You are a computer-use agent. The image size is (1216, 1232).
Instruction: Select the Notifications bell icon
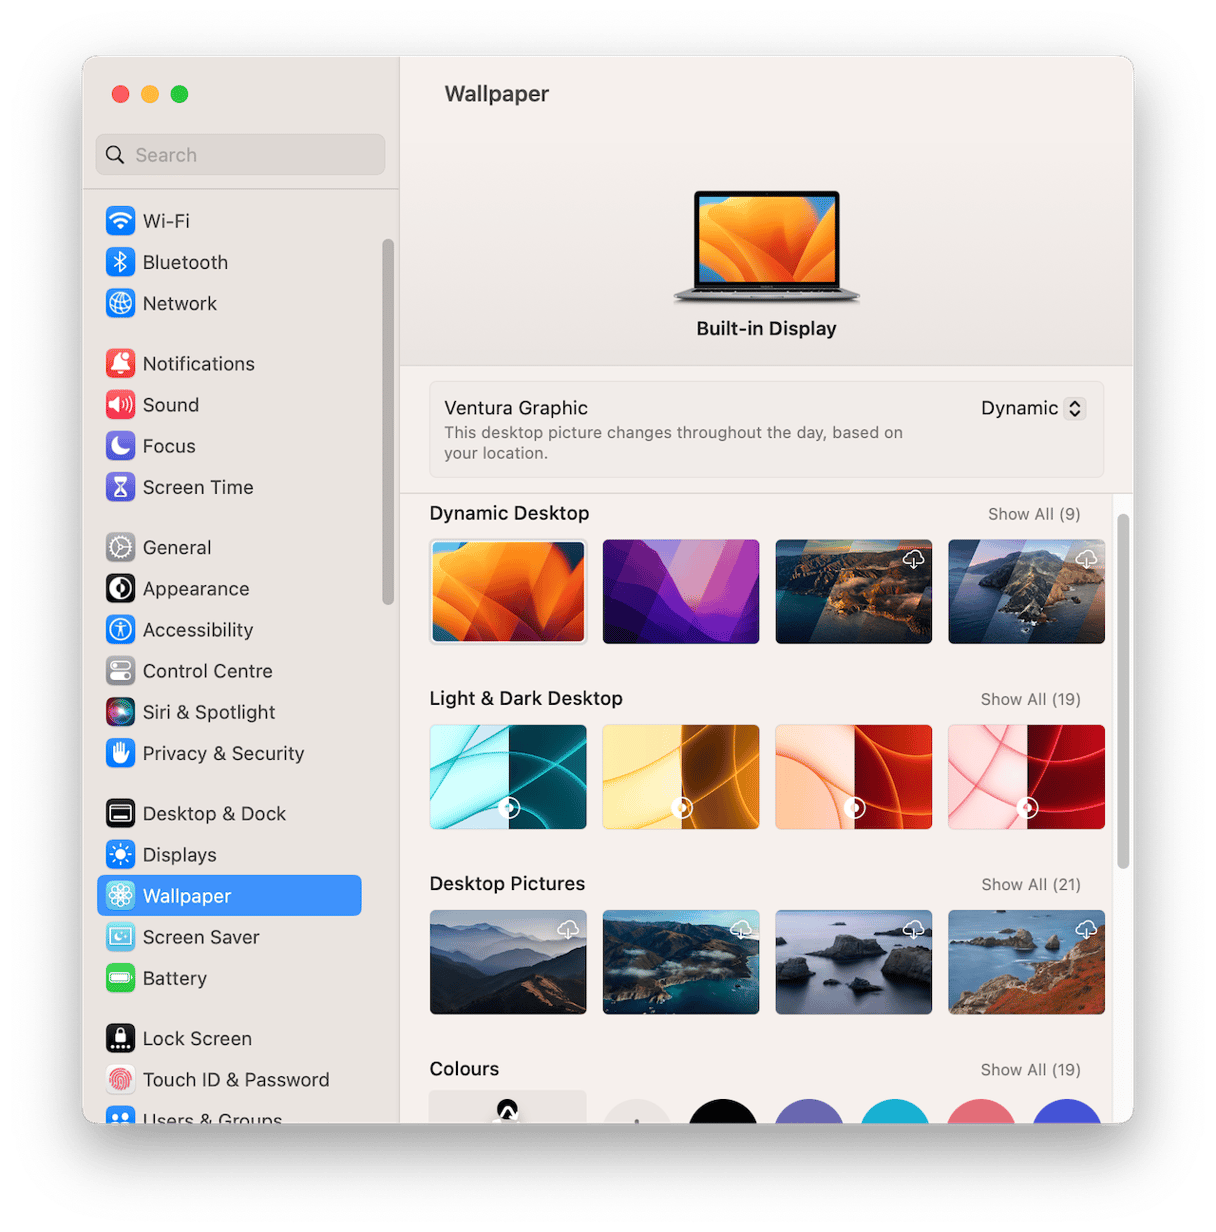[120, 364]
